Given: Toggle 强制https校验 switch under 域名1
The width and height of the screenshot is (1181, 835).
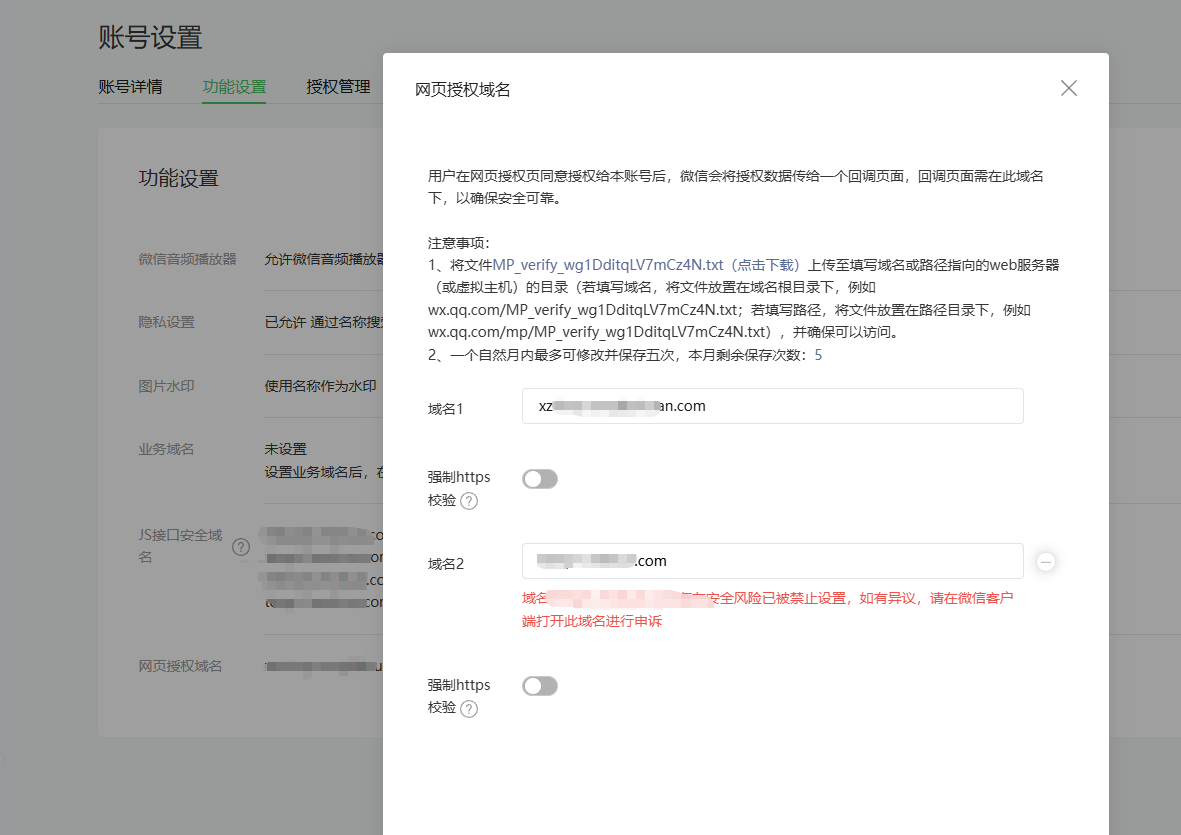Looking at the screenshot, I should [540, 479].
